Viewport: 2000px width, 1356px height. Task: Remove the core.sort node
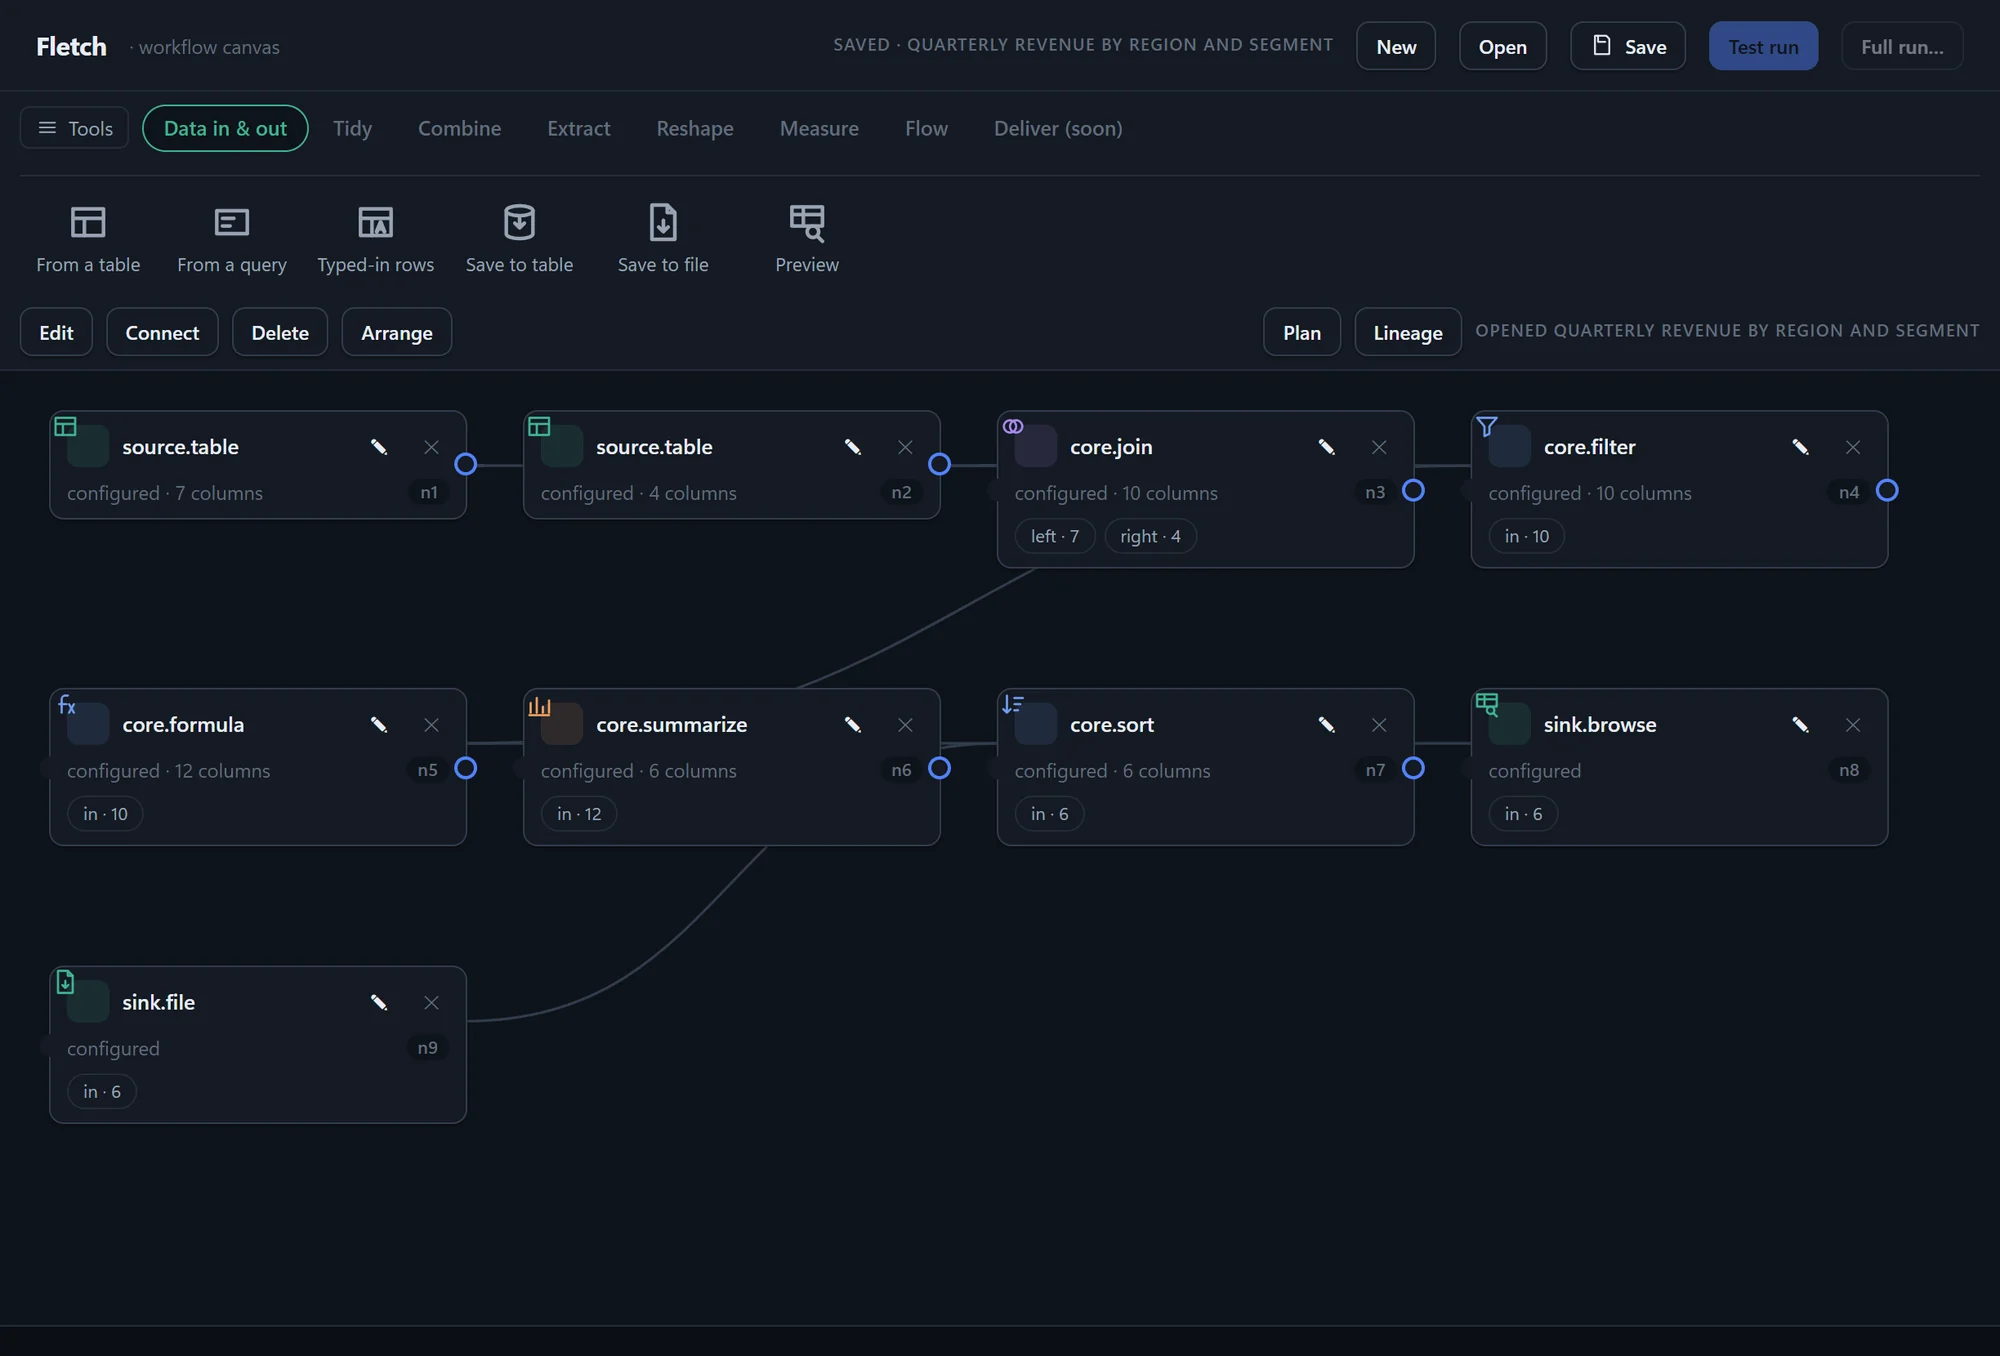tap(1379, 725)
